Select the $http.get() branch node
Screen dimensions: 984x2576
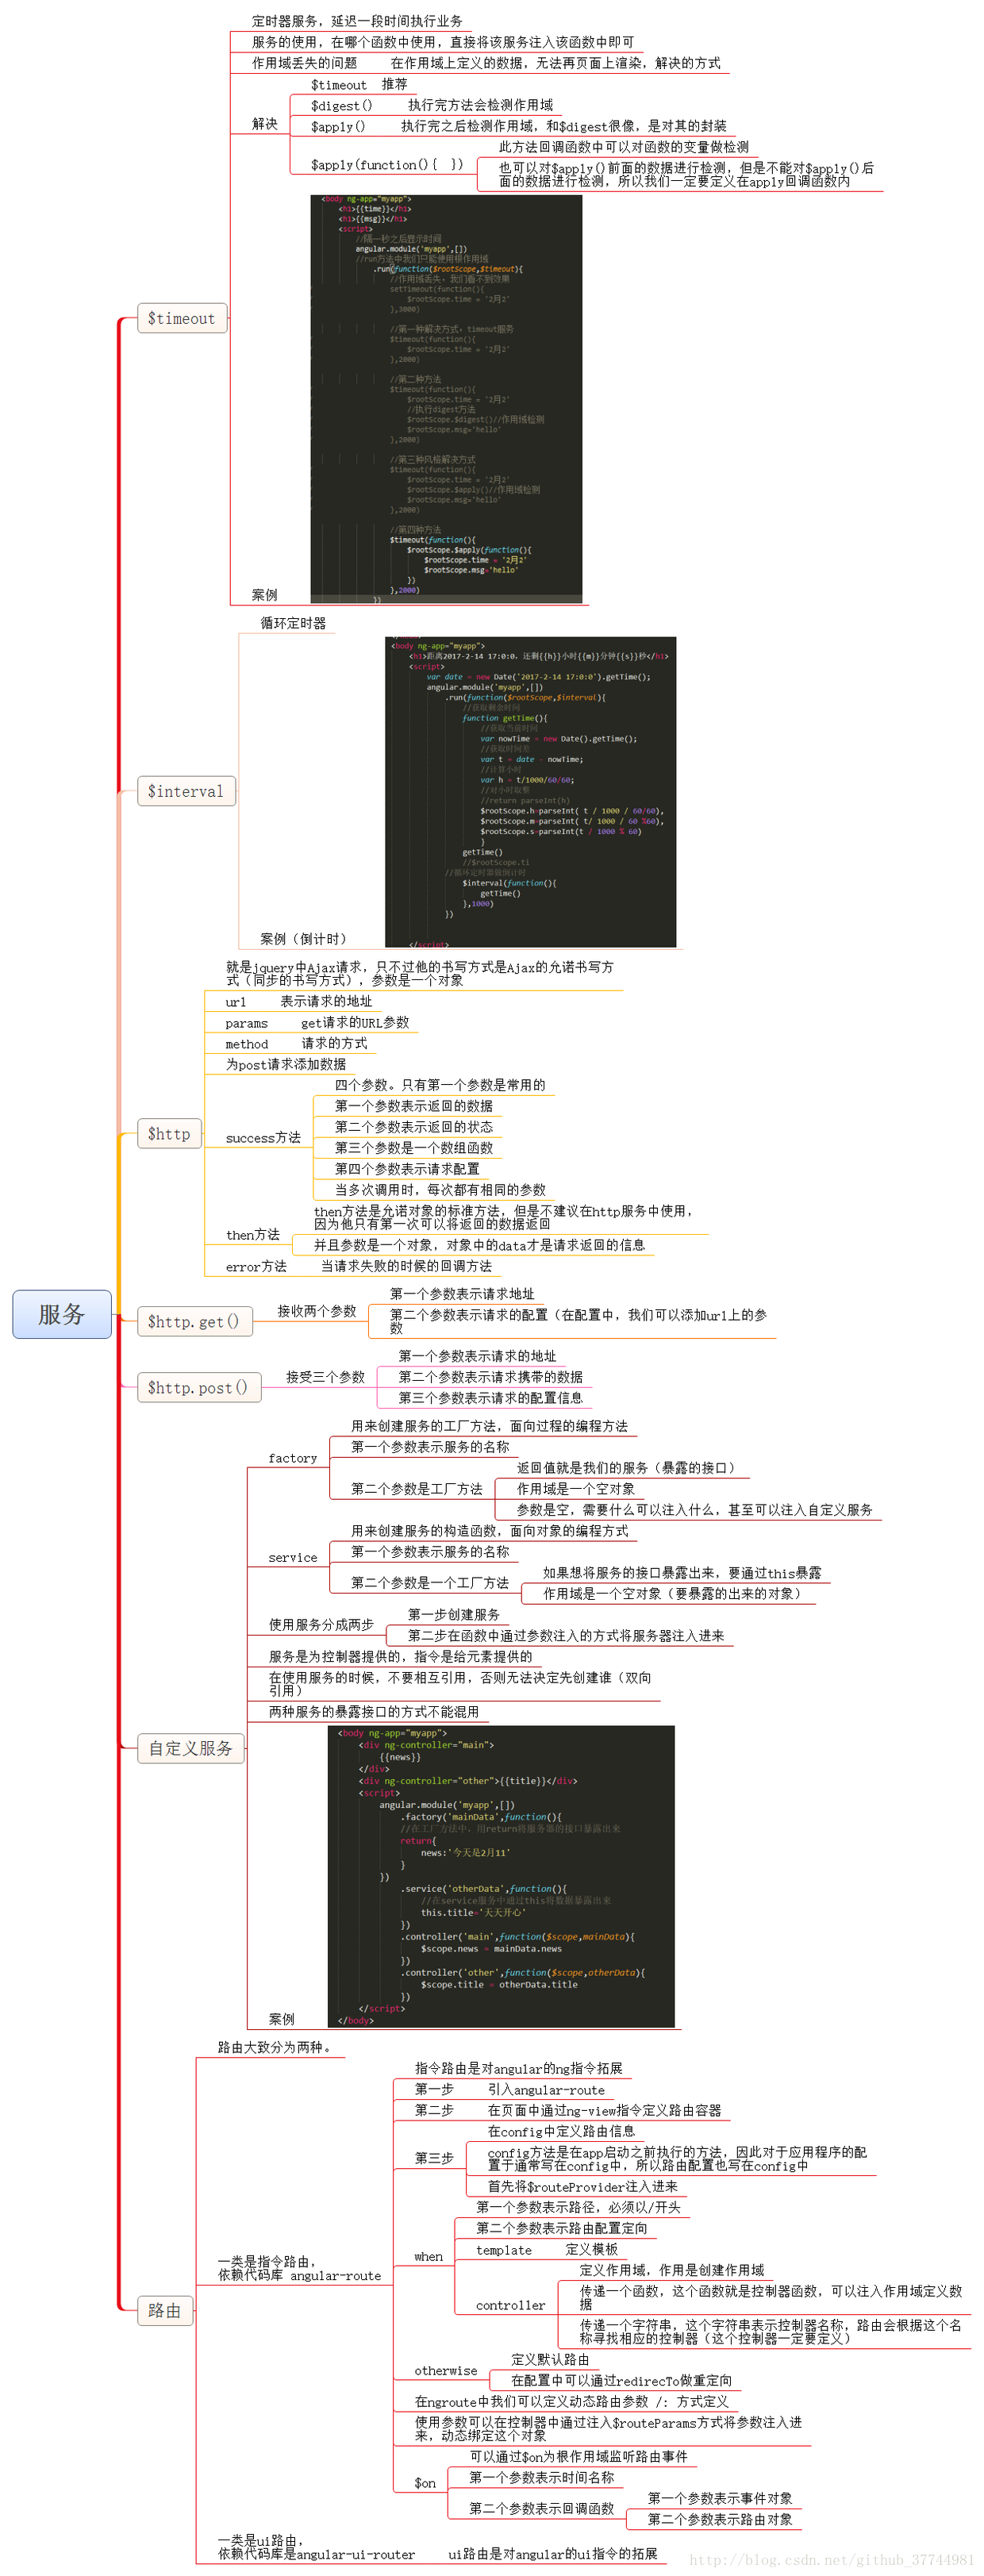pos(194,1321)
